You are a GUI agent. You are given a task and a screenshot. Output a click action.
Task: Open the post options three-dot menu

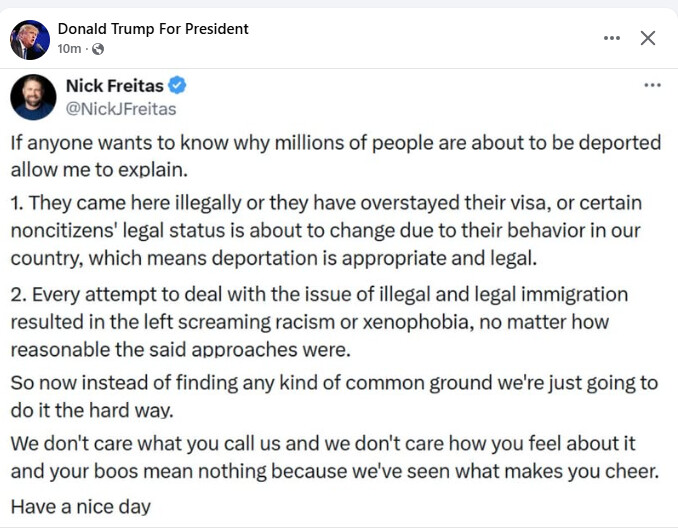coord(612,38)
